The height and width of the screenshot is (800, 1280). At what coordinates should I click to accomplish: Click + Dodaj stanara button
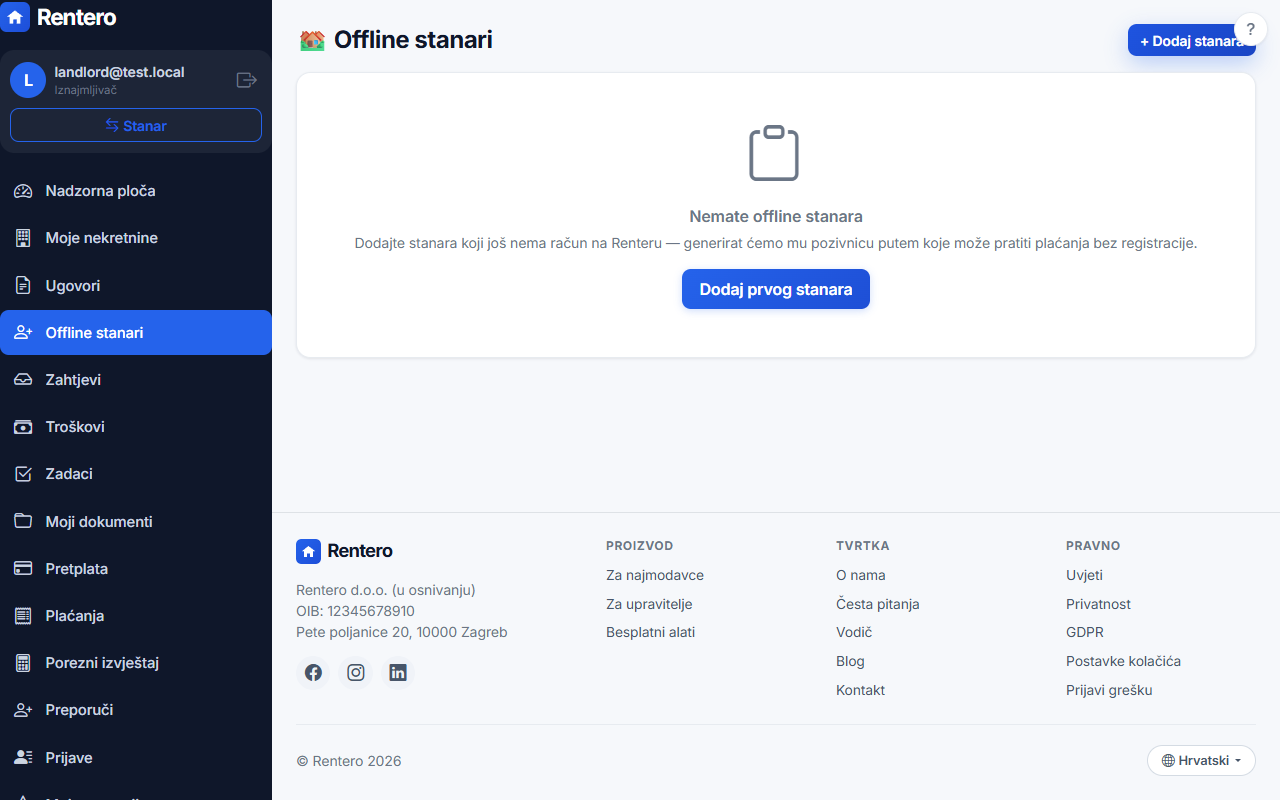point(1191,41)
